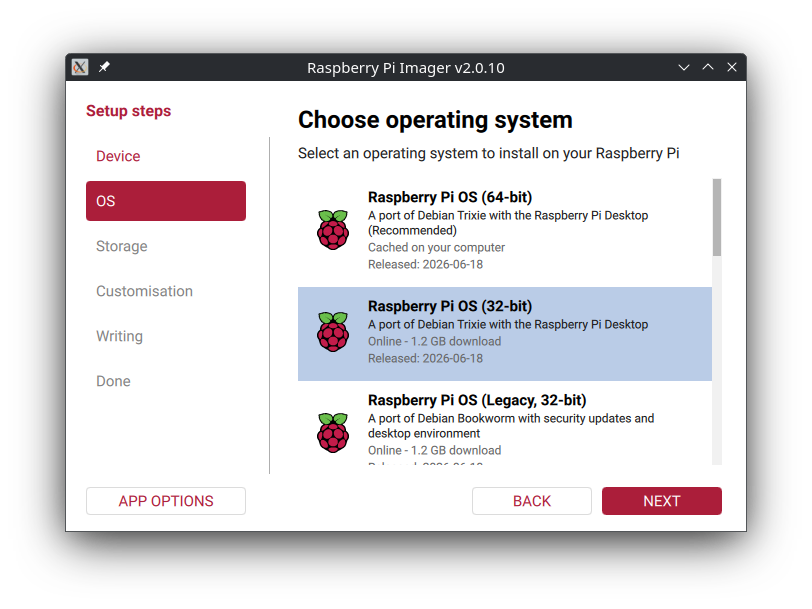Open the Done setup step
812x609 pixels.
click(166, 381)
